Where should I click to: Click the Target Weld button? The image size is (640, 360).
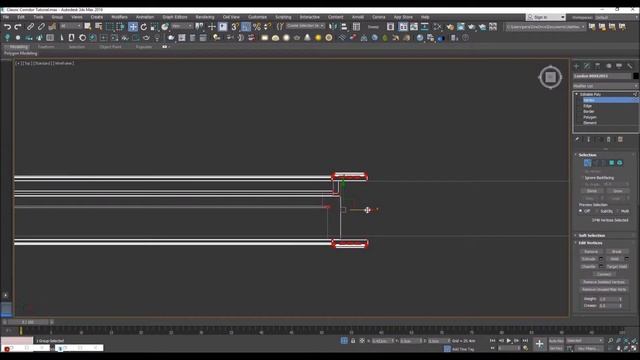click(x=616, y=267)
